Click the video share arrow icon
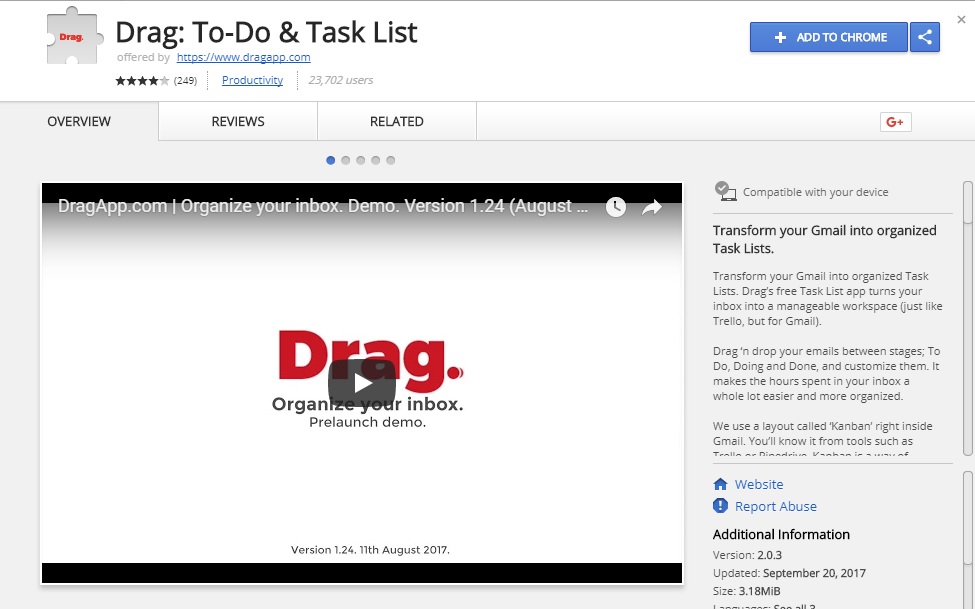This screenshot has height=609, width=975. pos(652,207)
